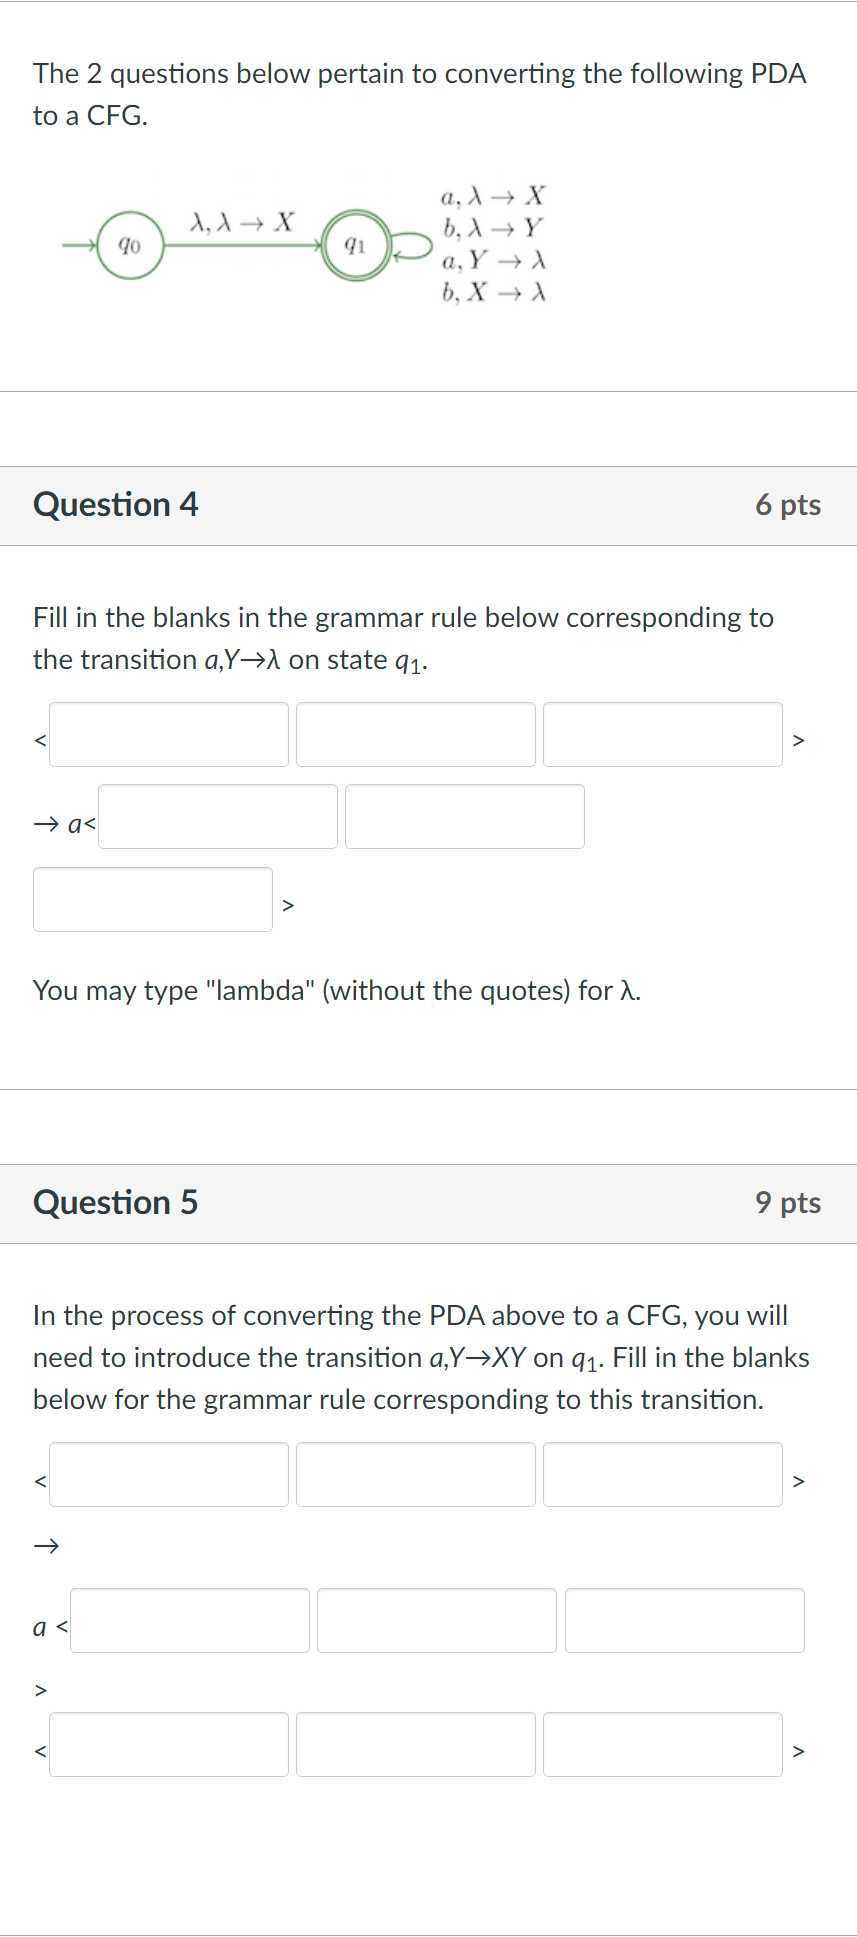857x1937 pixels.
Task: Click the blank immediately after the a< in Question 4
Action: tap(216, 816)
